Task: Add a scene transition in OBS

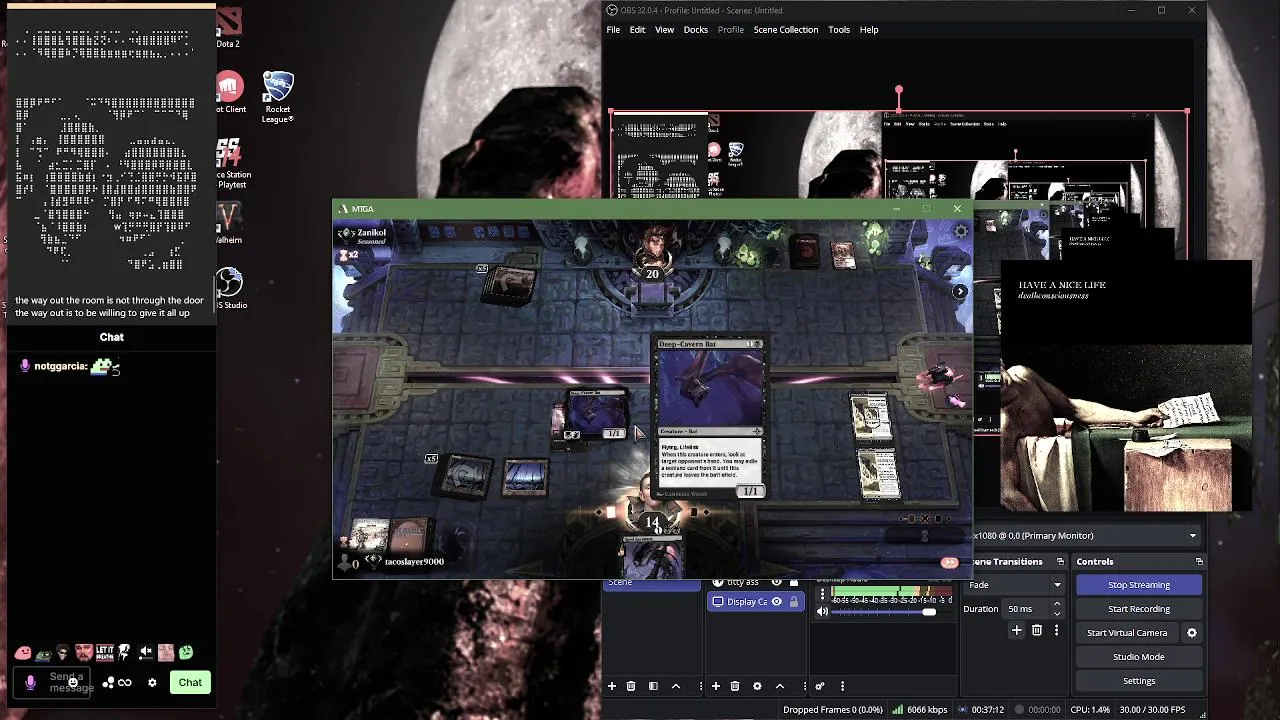Action: [1017, 631]
